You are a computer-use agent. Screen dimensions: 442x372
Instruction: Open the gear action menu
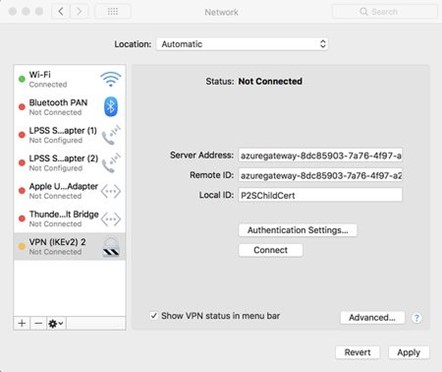pos(56,323)
